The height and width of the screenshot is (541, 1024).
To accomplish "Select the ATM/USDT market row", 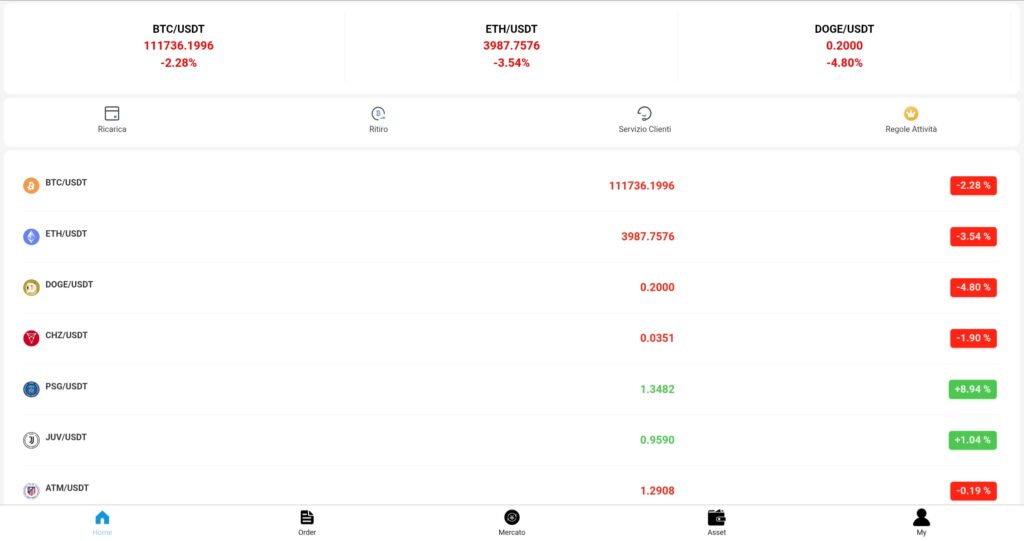I will (x=511, y=491).
